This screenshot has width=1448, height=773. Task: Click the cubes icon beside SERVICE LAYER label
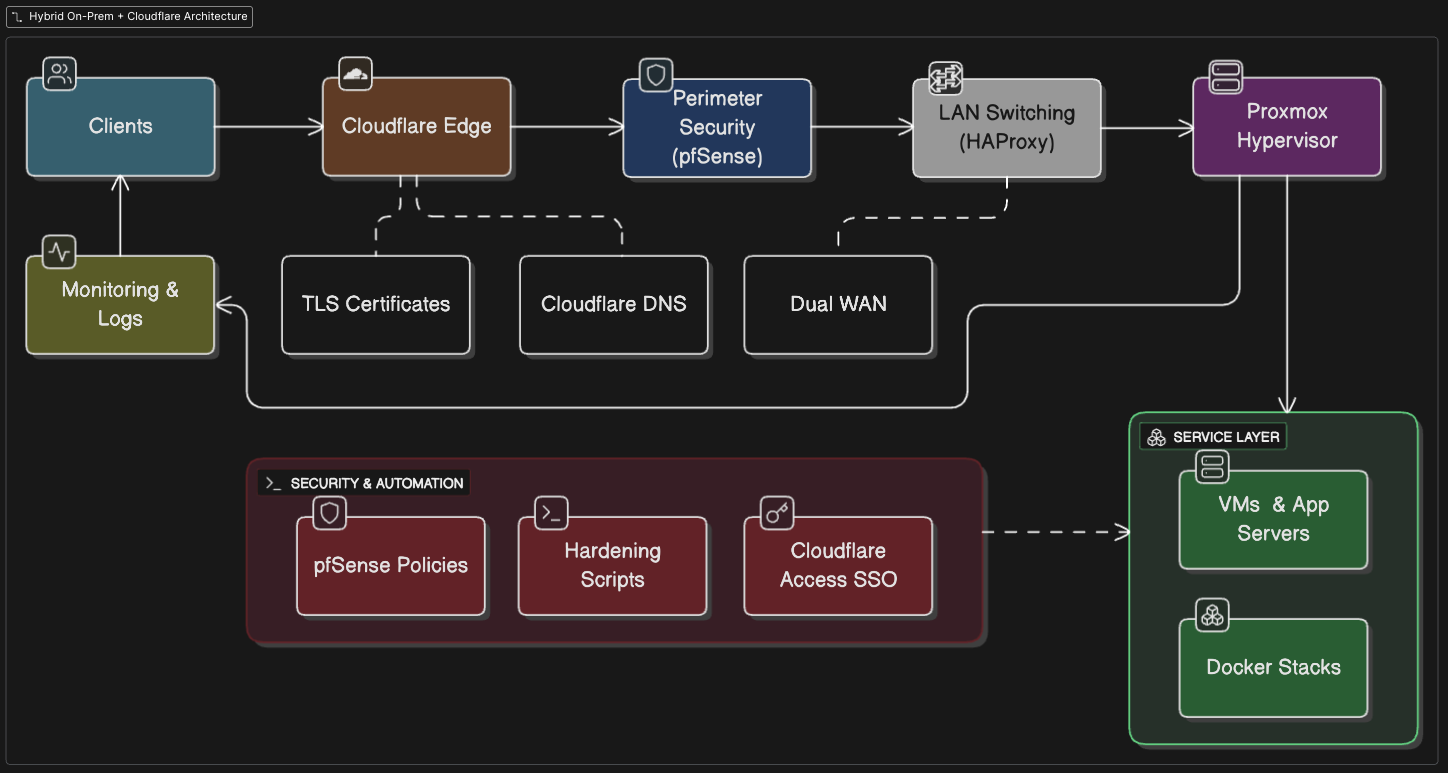tap(1156, 437)
